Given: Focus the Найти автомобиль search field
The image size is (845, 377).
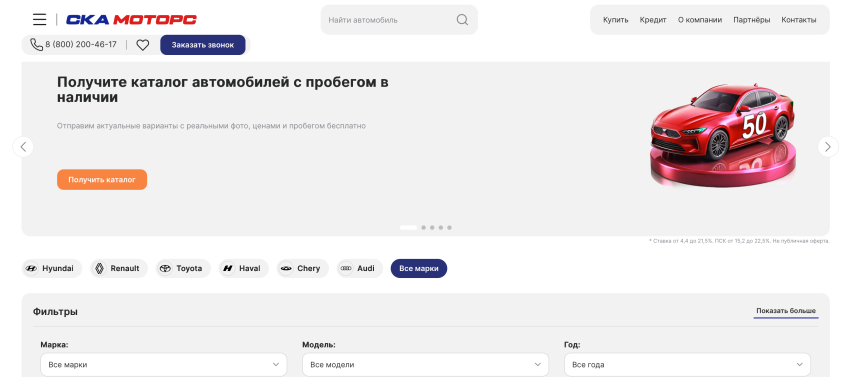Looking at the screenshot, I should (399, 20).
